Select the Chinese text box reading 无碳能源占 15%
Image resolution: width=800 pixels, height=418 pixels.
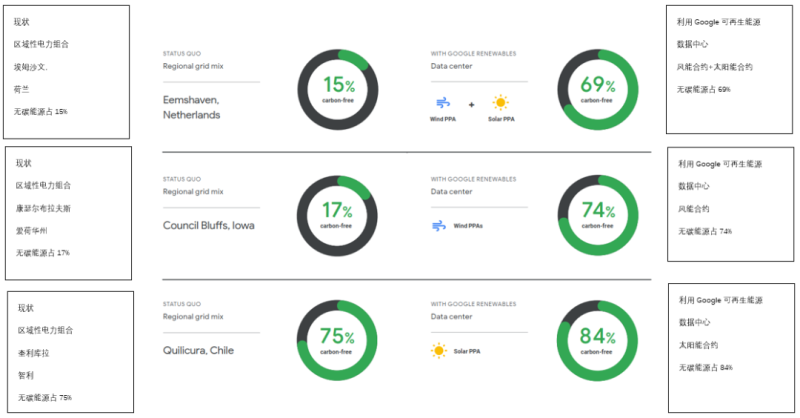pyautogui.click(x=66, y=72)
